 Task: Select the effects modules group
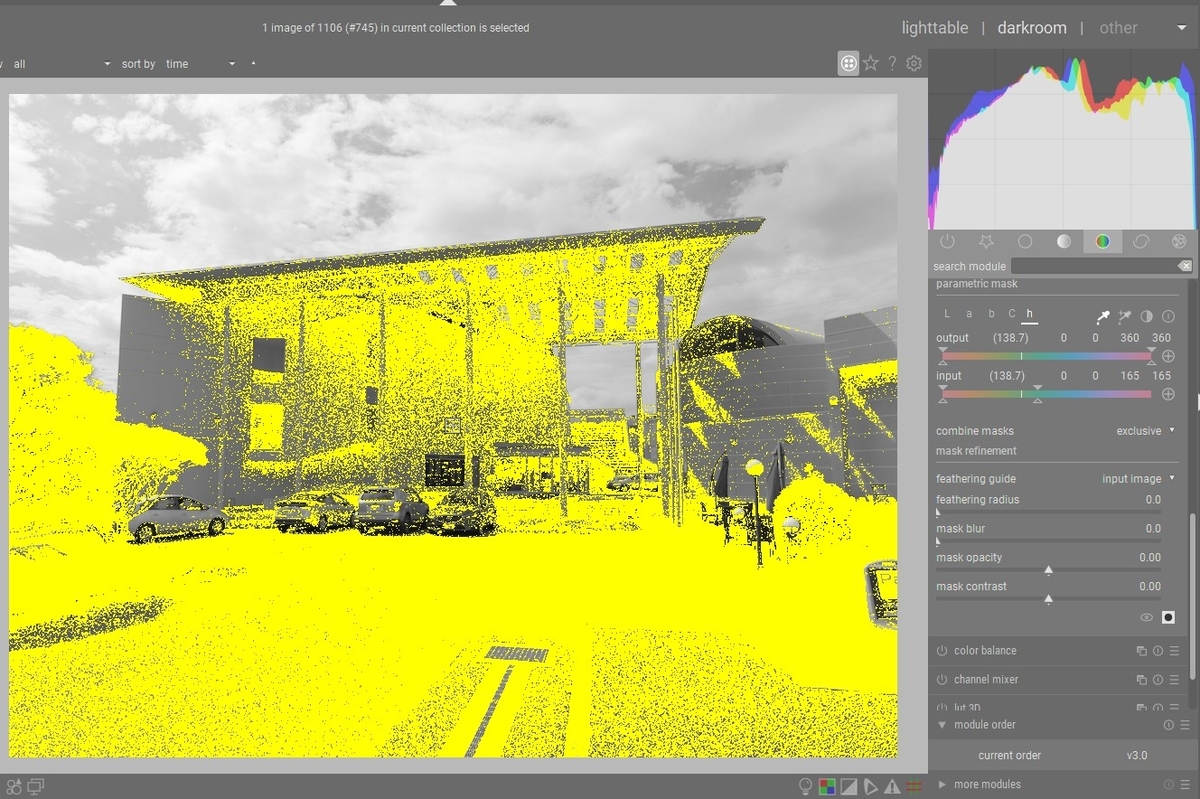(1179, 242)
